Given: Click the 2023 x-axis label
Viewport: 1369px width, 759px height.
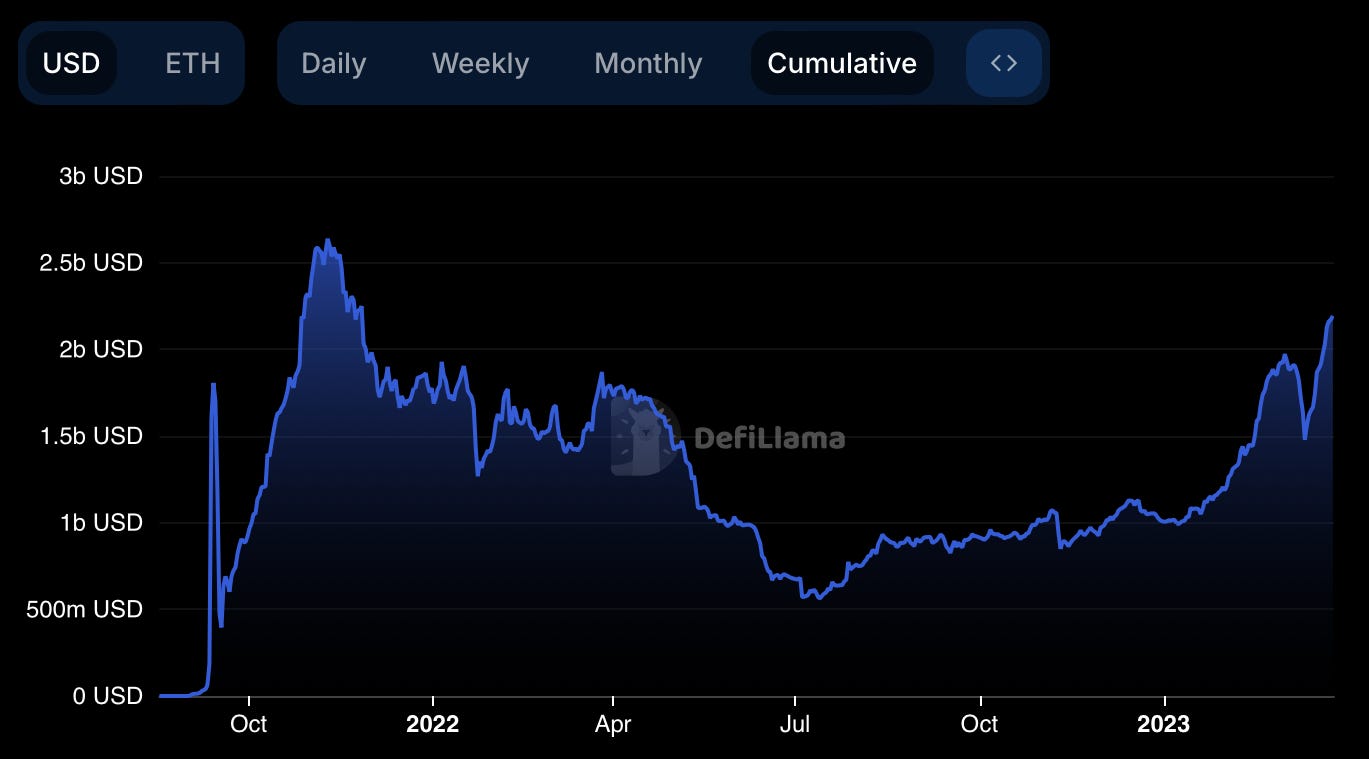Looking at the screenshot, I should (1163, 724).
